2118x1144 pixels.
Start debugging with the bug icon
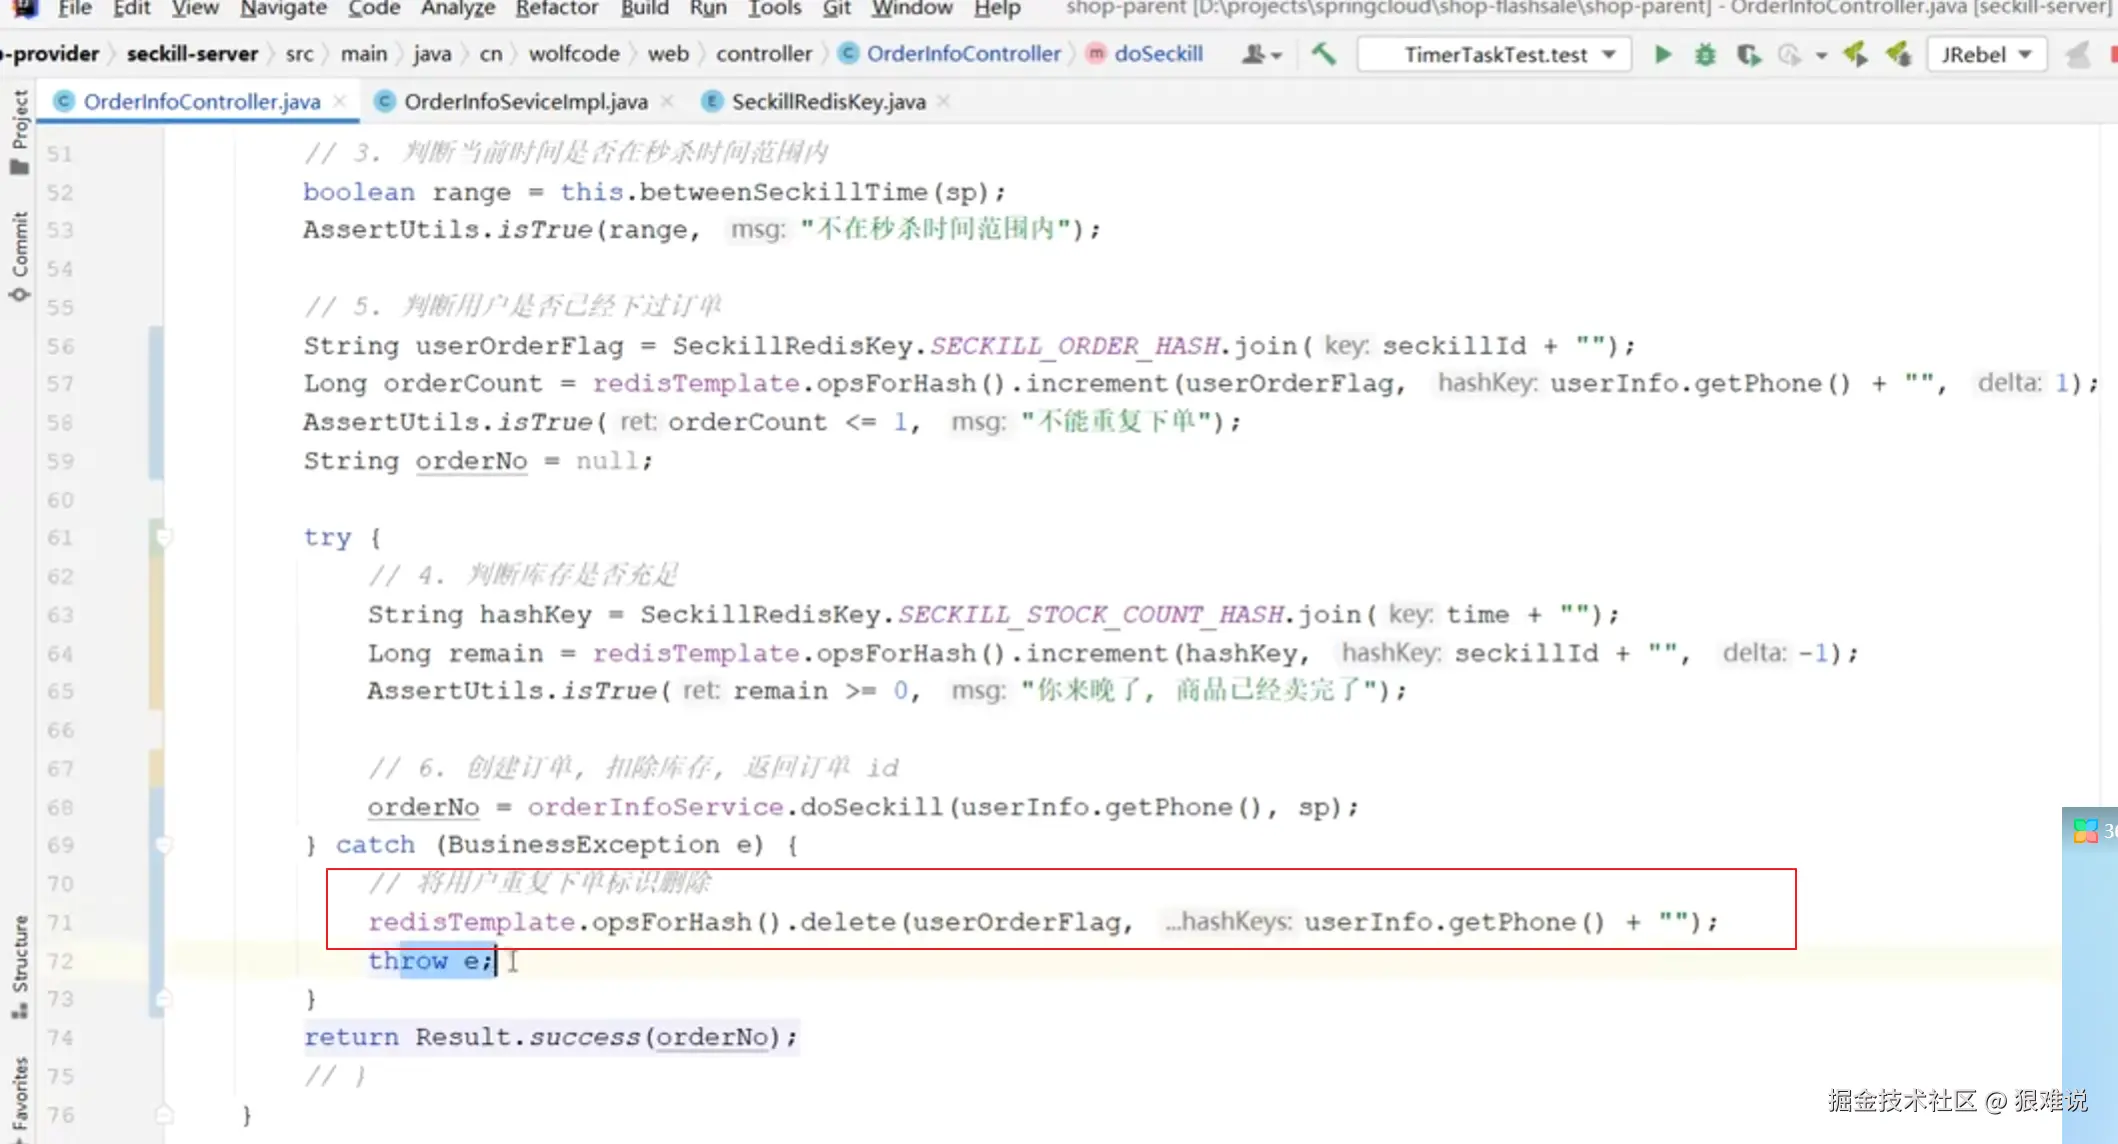(1705, 54)
